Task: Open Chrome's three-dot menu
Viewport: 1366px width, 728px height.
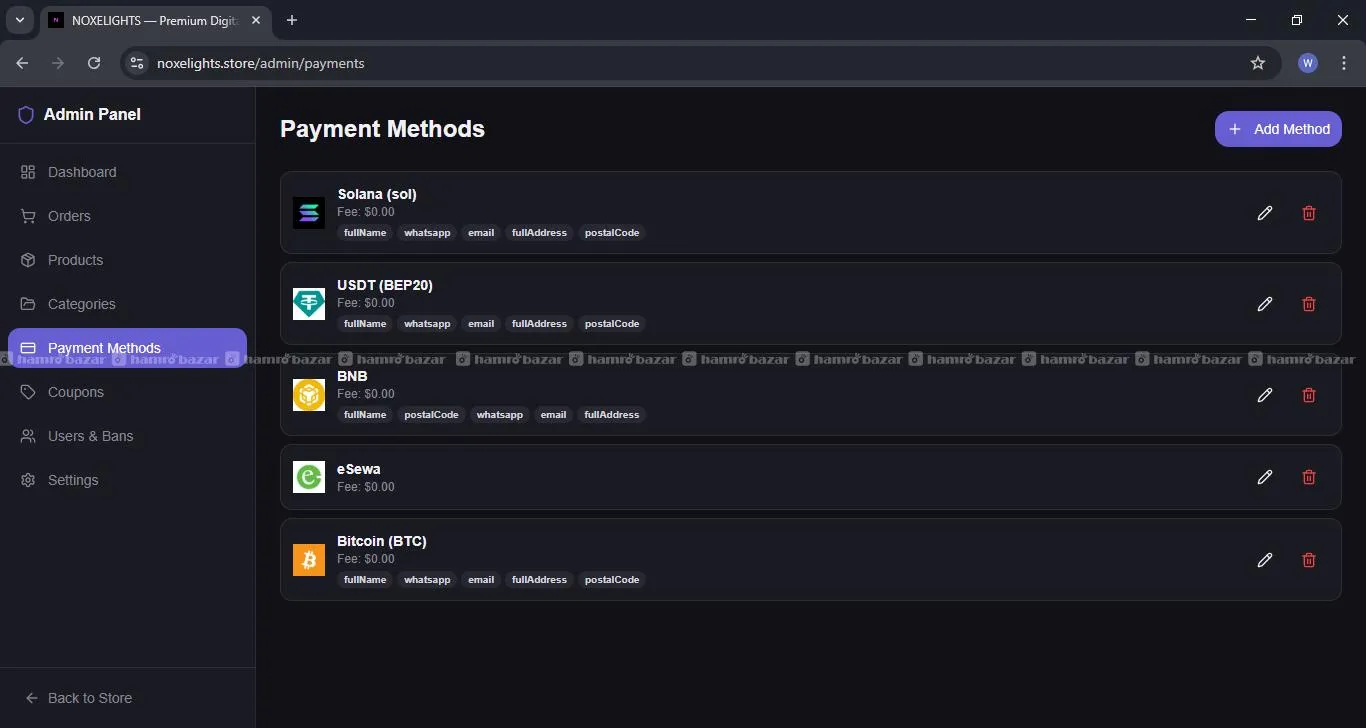Action: 1344,63
